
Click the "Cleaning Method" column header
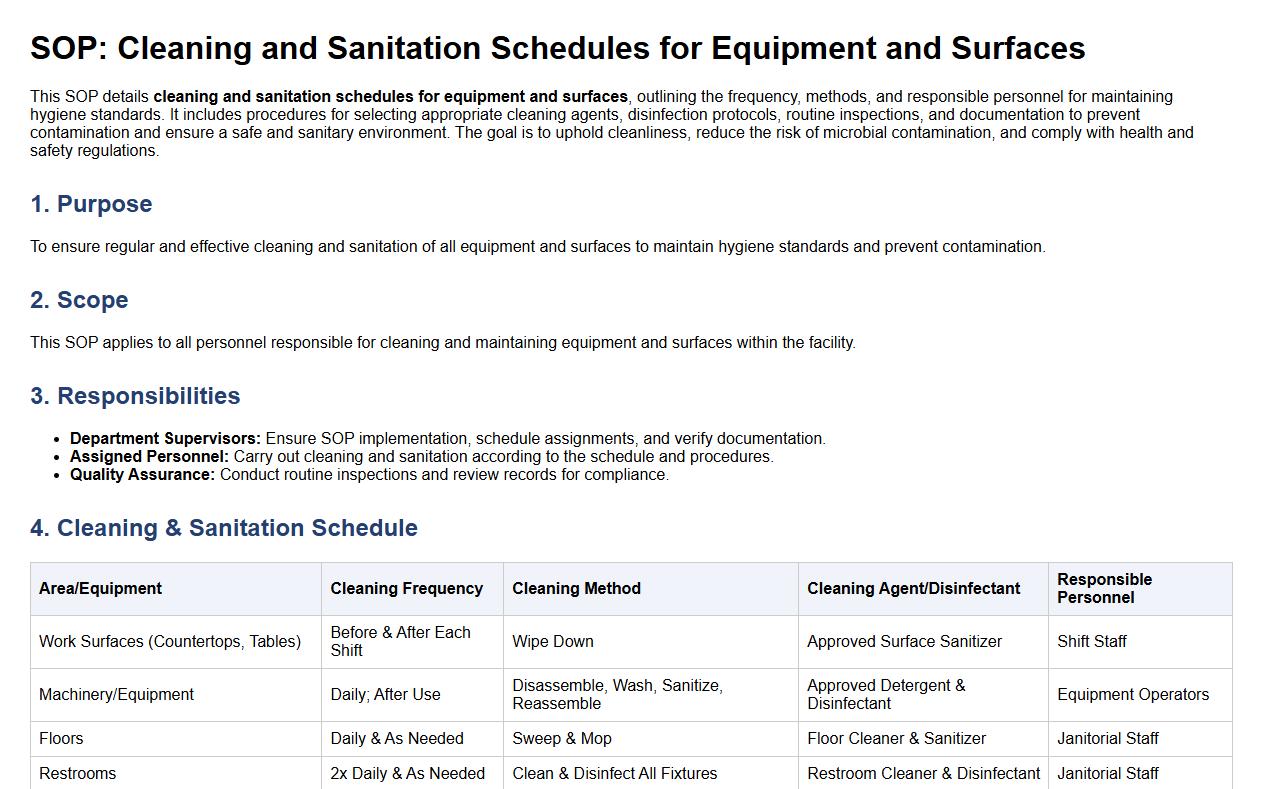click(576, 588)
